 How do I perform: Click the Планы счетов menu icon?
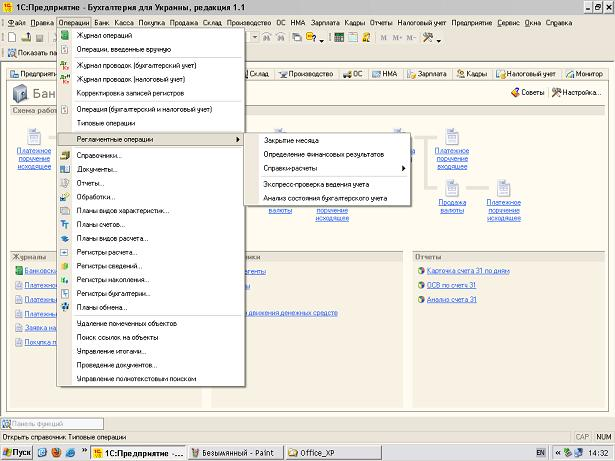point(65,224)
